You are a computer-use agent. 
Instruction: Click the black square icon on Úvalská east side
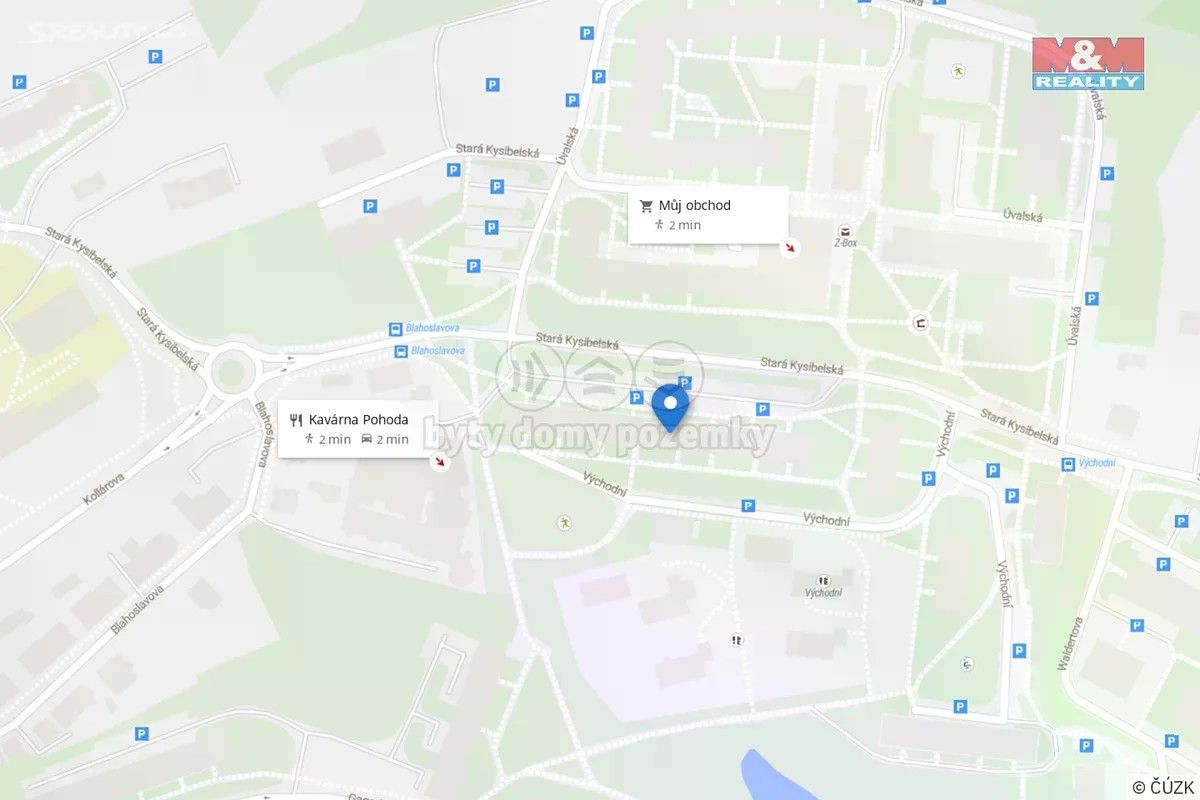coord(919,323)
